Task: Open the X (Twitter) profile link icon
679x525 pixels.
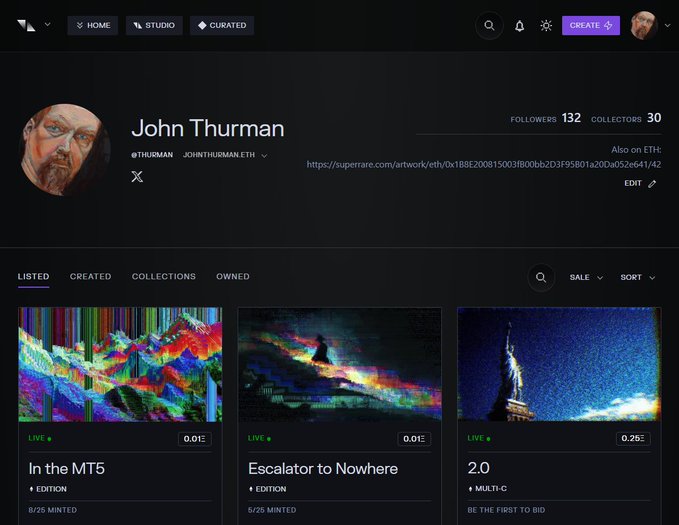Action: tap(137, 176)
